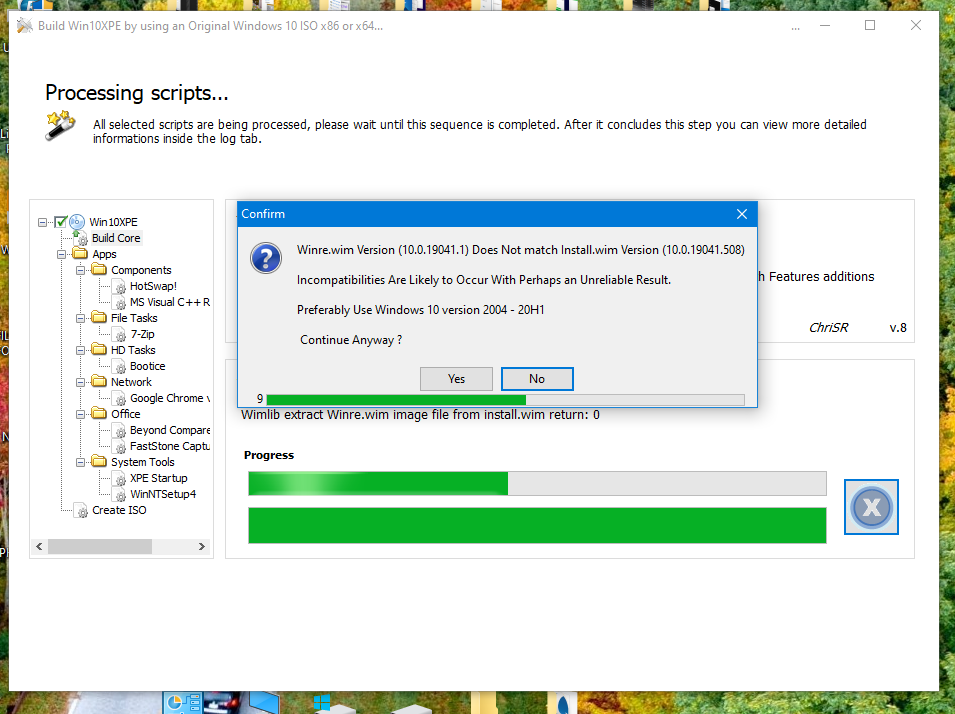Image resolution: width=955 pixels, height=714 pixels.
Task: Collapse the System Tools folder
Action: (x=80, y=462)
